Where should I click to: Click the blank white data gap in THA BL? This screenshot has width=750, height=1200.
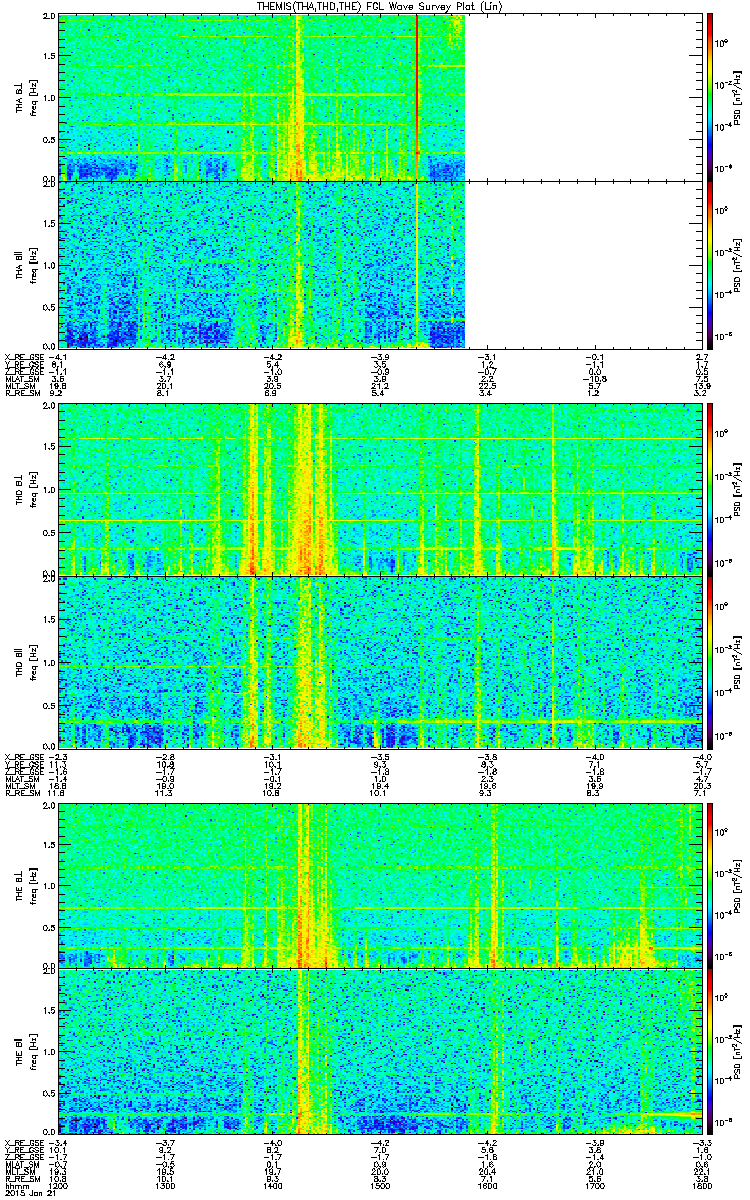tap(580, 97)
